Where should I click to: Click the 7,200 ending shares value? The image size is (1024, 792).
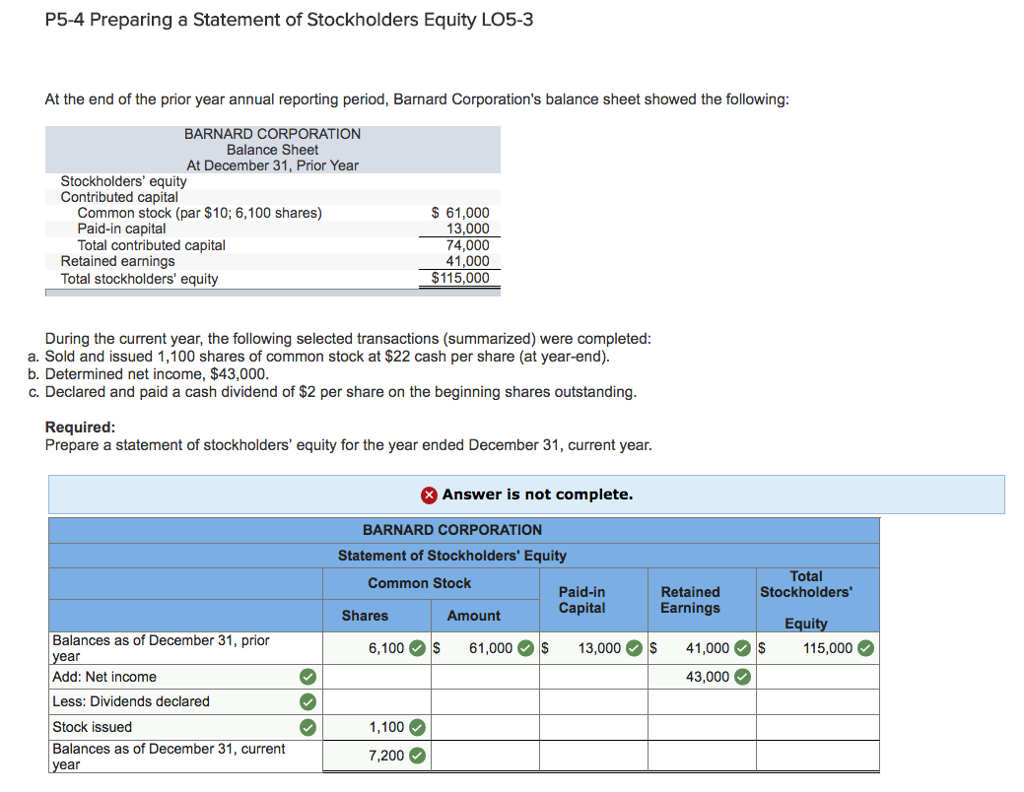(386, 756)
